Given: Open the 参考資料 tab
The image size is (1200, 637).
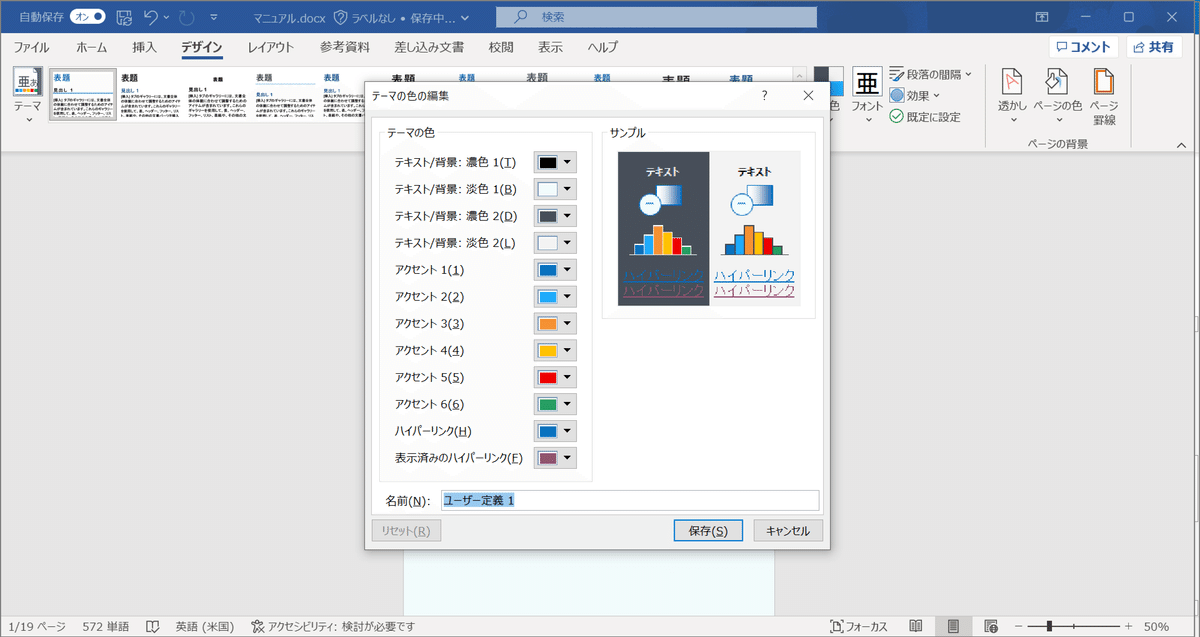Looking at the screenshot, I should point(345,47).
